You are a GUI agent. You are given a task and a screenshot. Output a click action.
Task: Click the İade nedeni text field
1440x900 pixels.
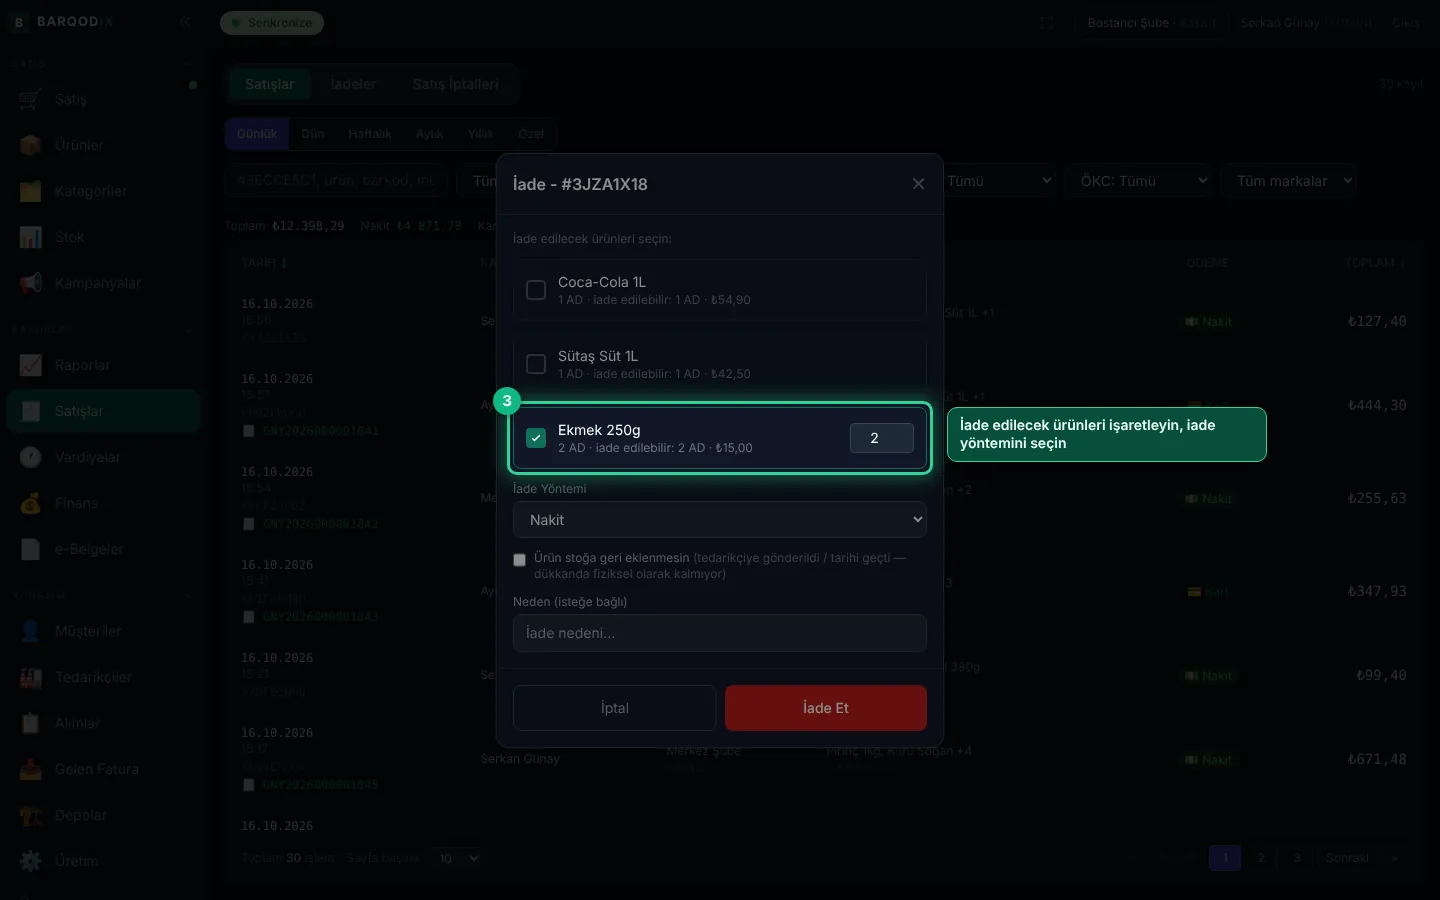[x=720, y=633]
